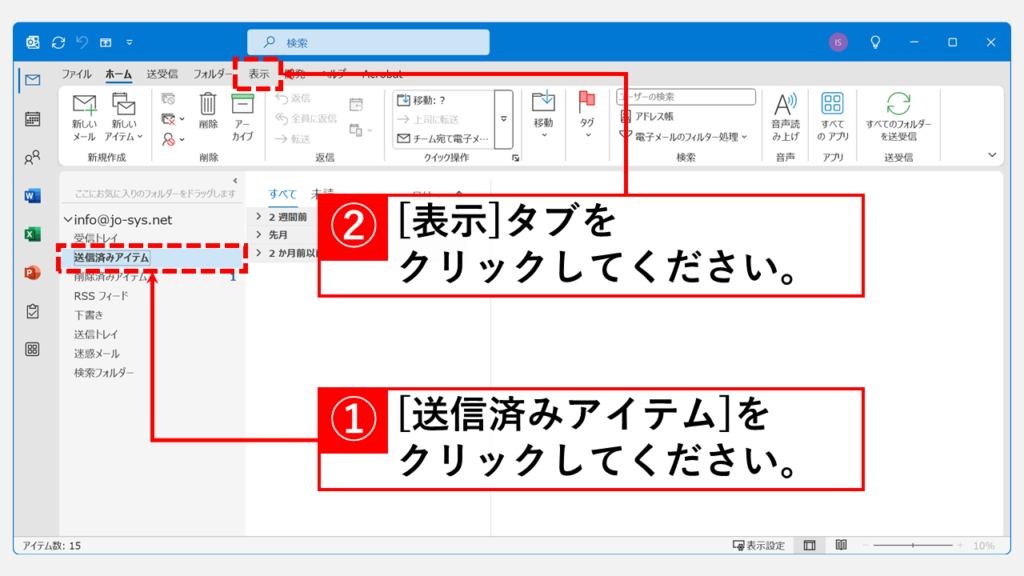This screenshot has width=1024, height=576.
Task: Open the People contacts view
Action: click(x=33, y=157)
